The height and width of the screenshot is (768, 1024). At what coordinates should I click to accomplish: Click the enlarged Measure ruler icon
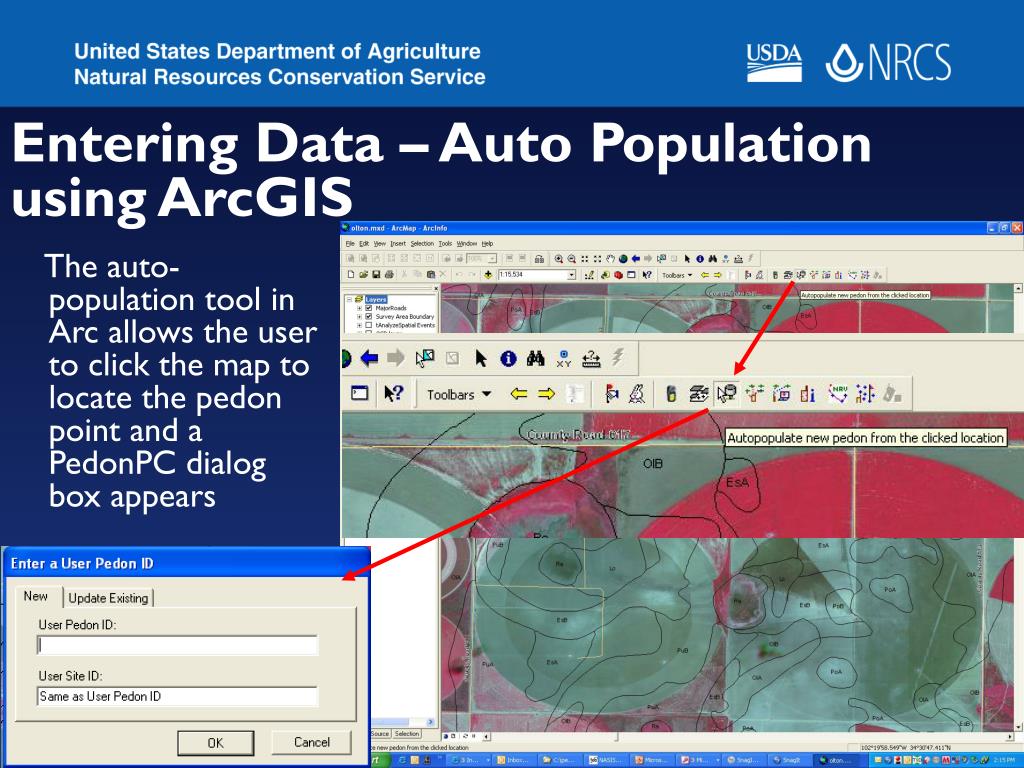590,358
